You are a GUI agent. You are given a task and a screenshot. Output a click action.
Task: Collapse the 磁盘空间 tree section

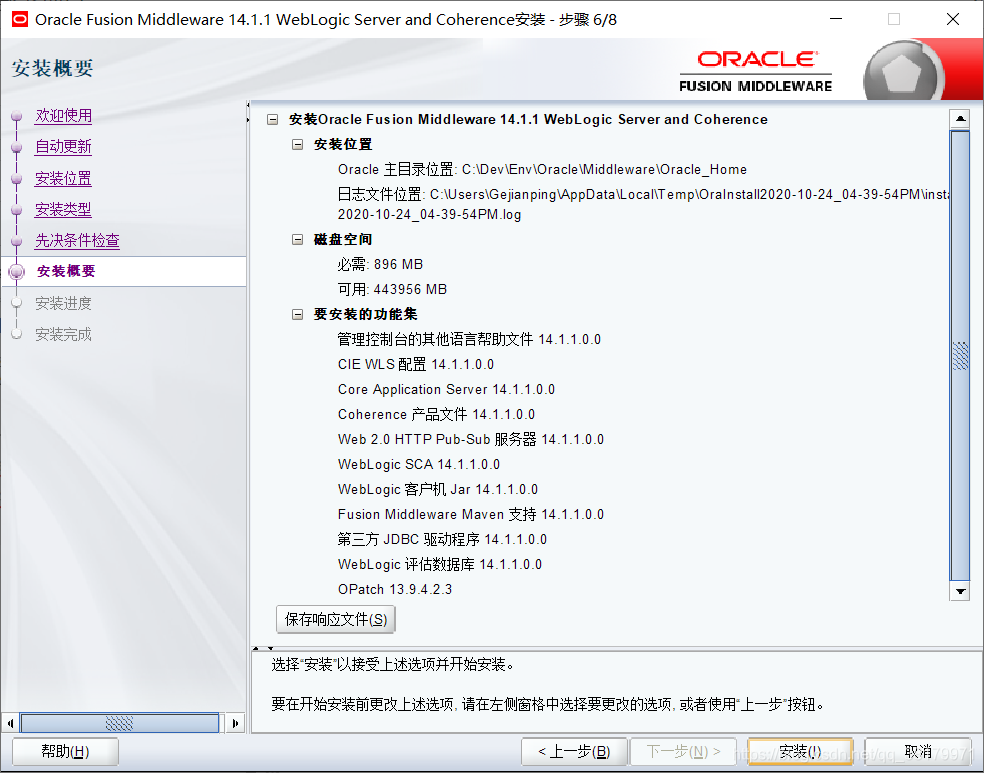coord(297,239)
